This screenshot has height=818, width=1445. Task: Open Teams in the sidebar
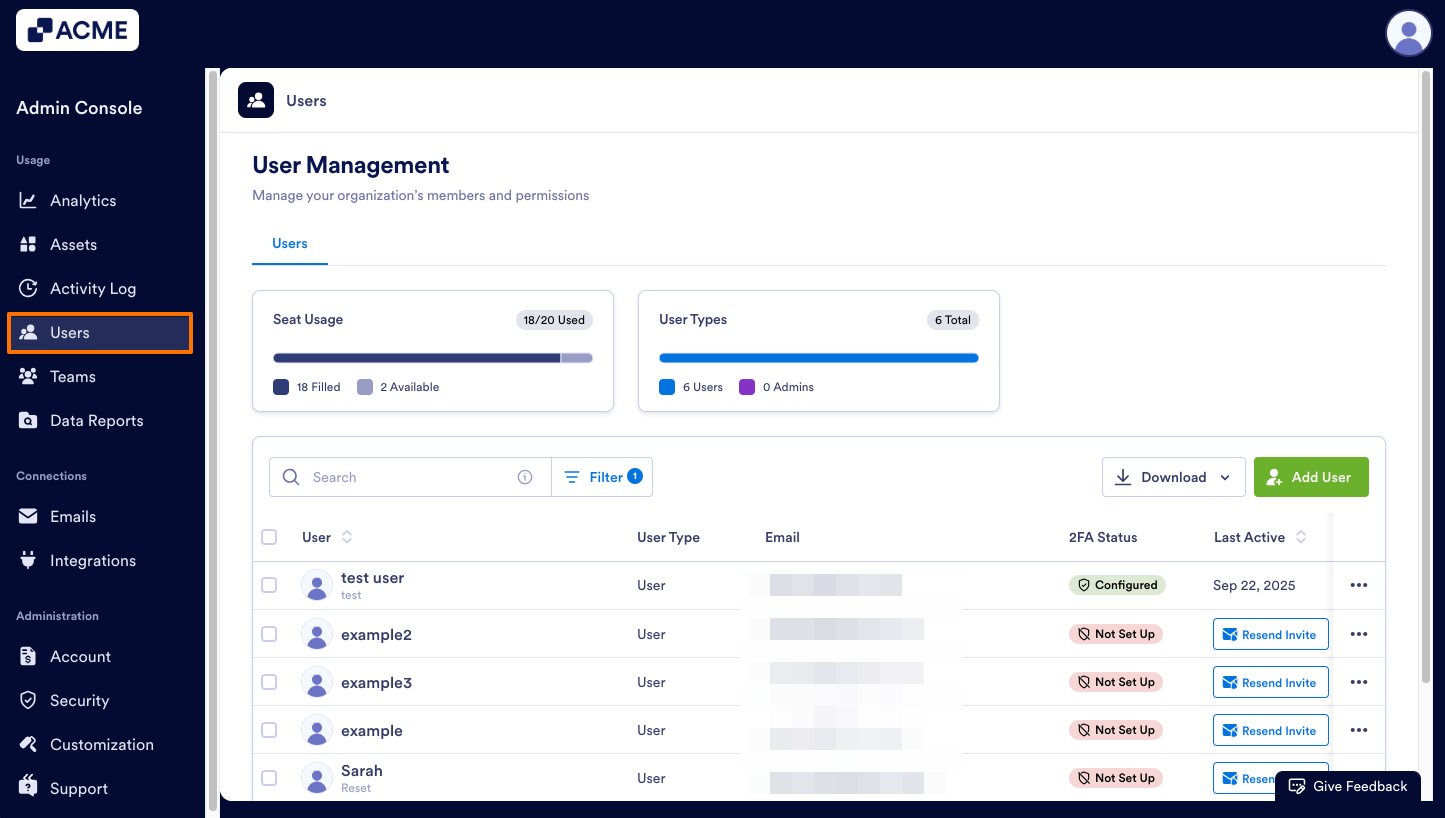click(72, 377)
